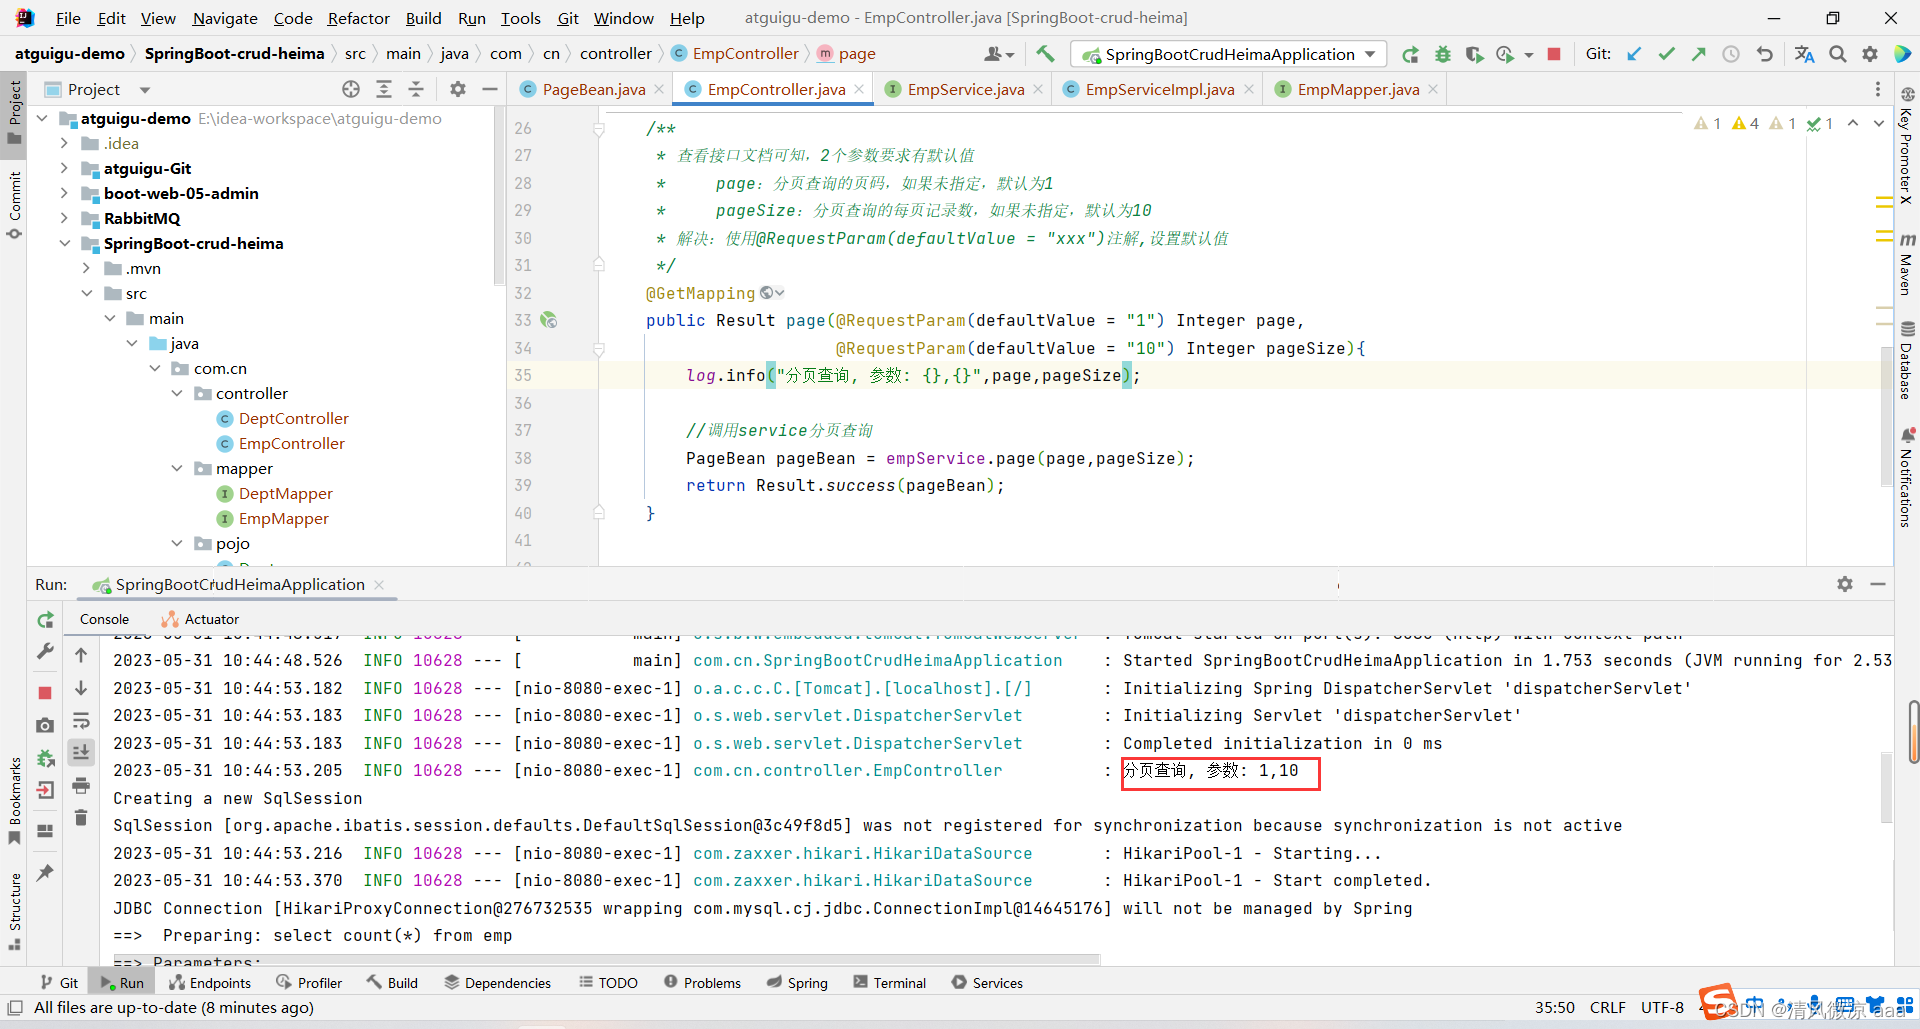The height and width of the screenshot is (1029, 1920).
Task: Rerun application in Run panel
Action: coord(45,620)
